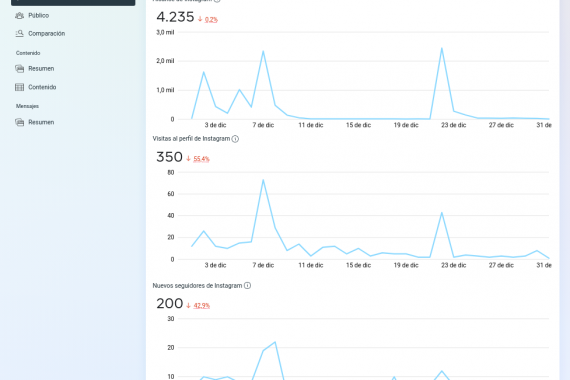Screen dimensions: 570x380
Task: Click Resumen icon under Mensajes
Action: [x=19, y=122]
